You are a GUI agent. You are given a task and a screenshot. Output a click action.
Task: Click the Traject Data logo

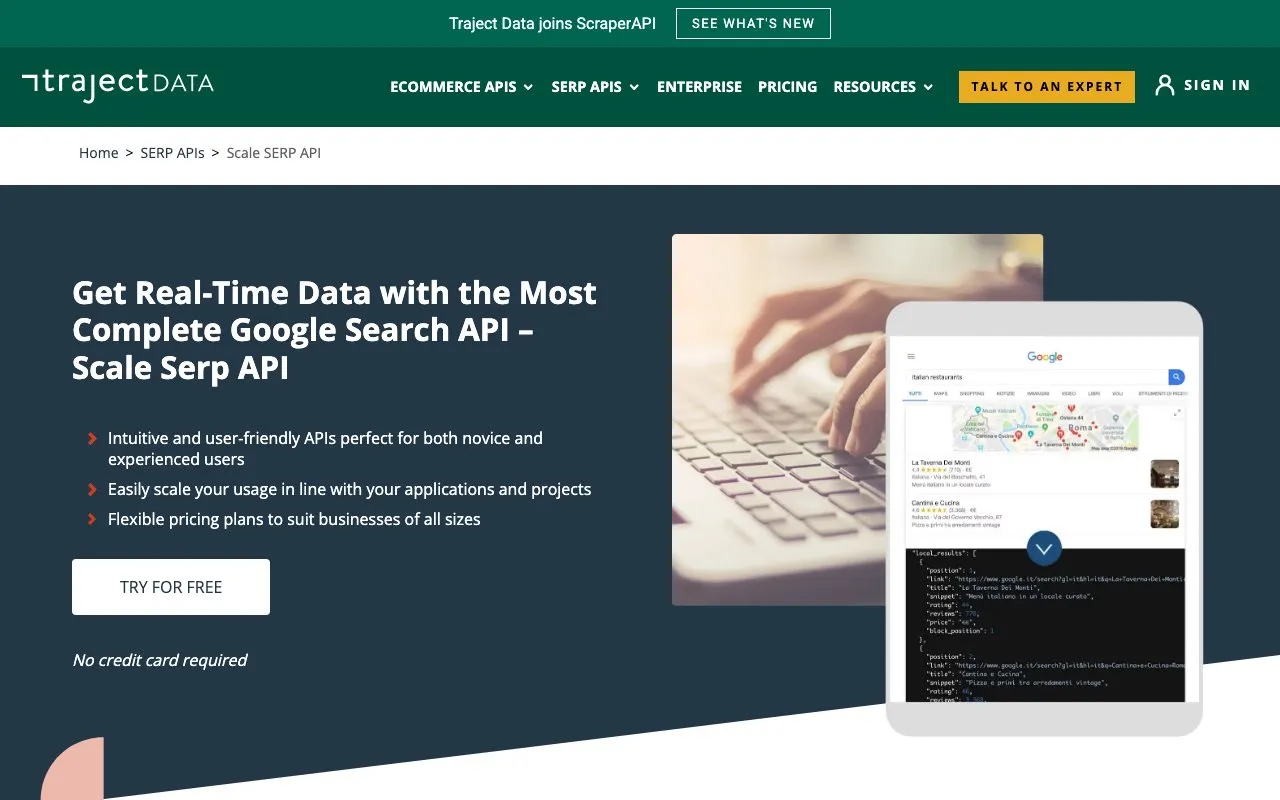click(118, 86)
